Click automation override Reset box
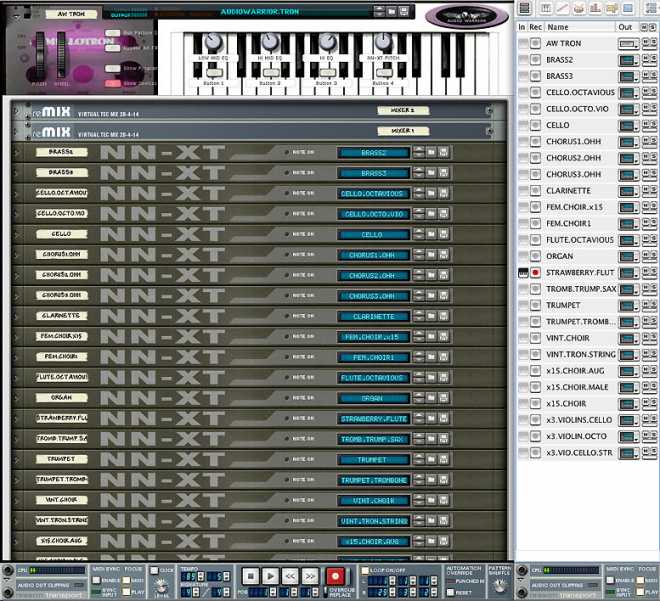The image size is (660, 601). pos(450,592)
